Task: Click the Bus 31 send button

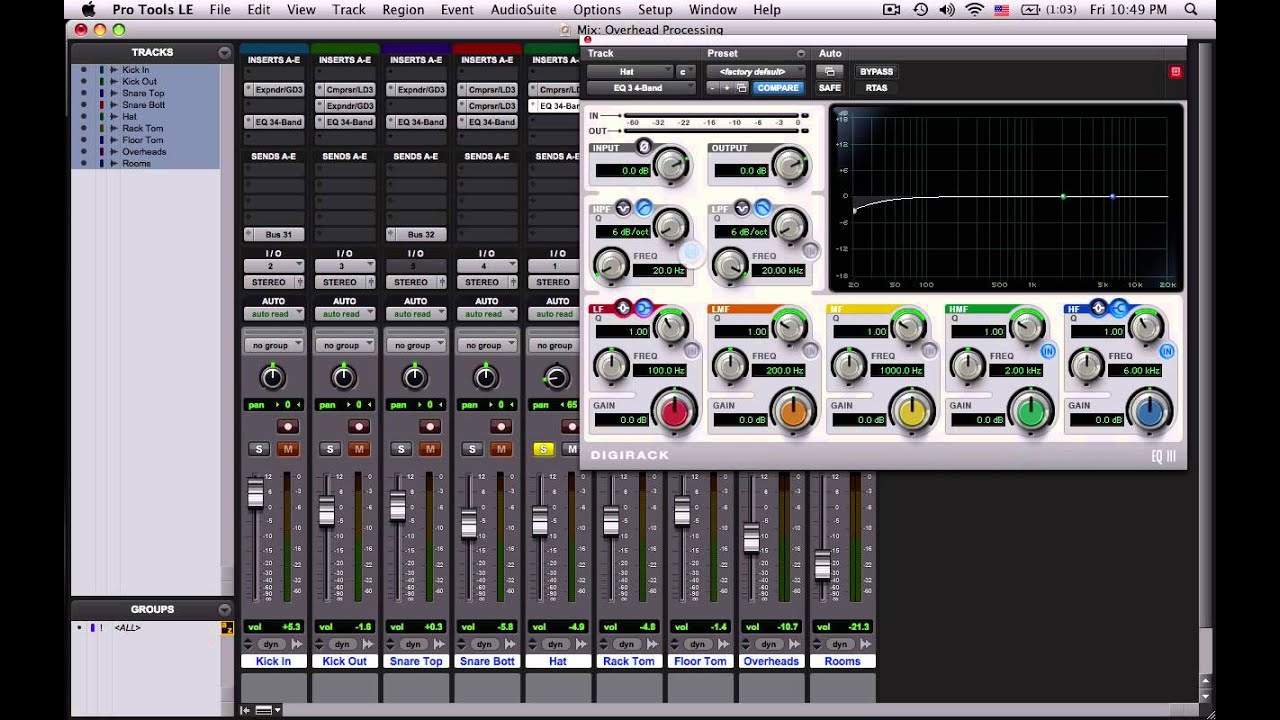Action: (274, 235)
